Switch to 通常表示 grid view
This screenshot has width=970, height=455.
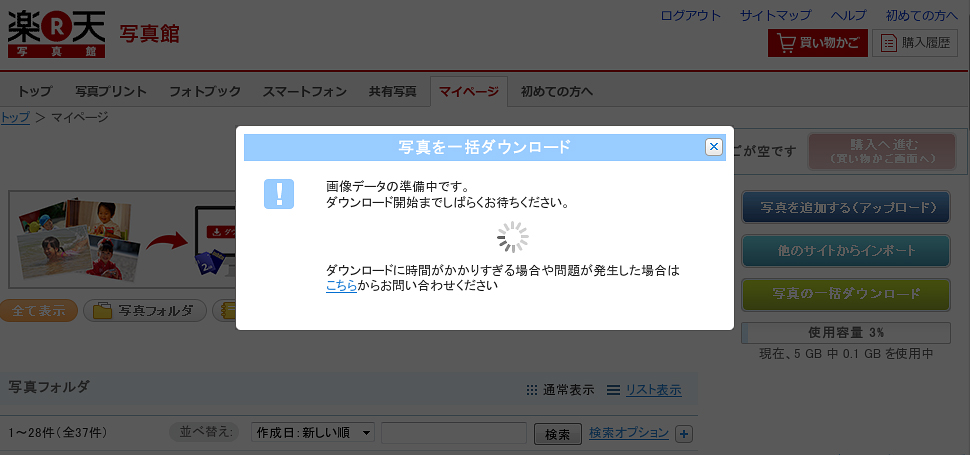(560, 390)
